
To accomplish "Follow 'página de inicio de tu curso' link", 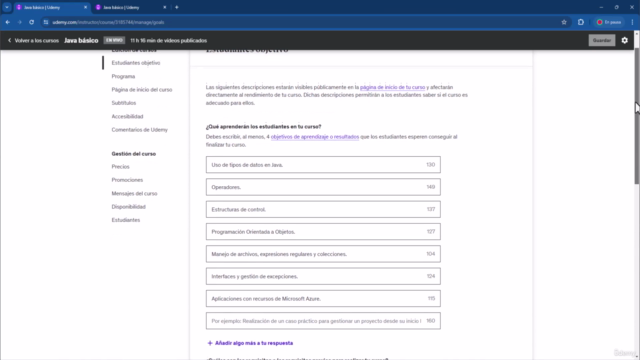I will [x=392, y=87].
